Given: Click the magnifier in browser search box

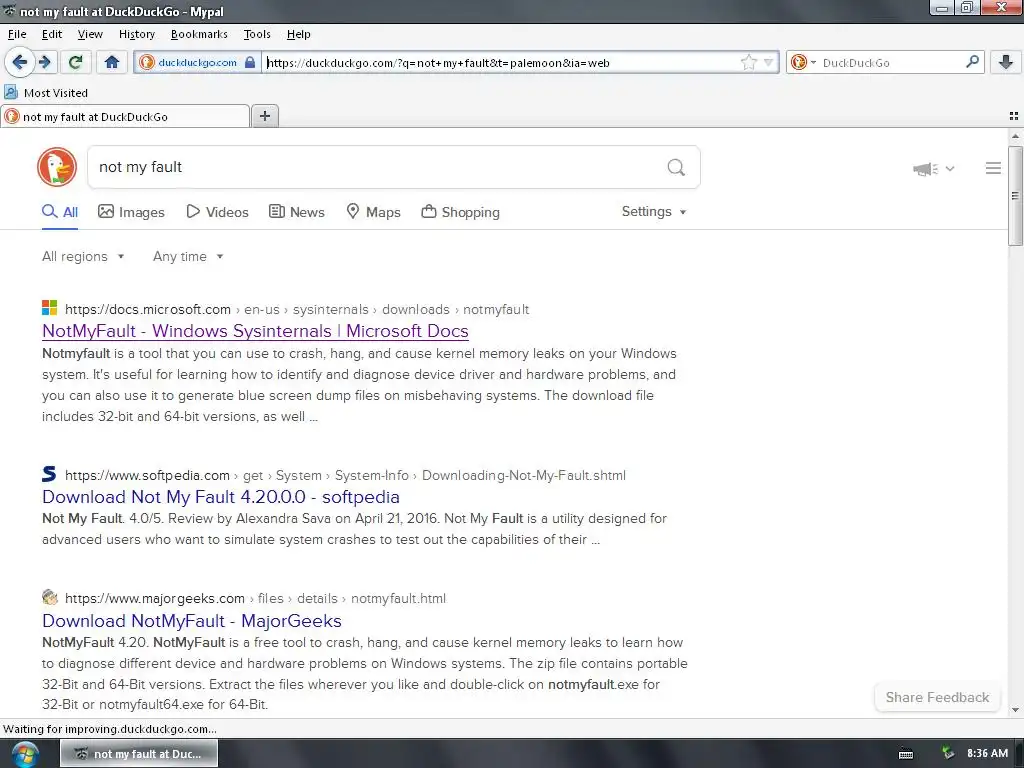Looking at the screenshot, I should tap(972, 62).
